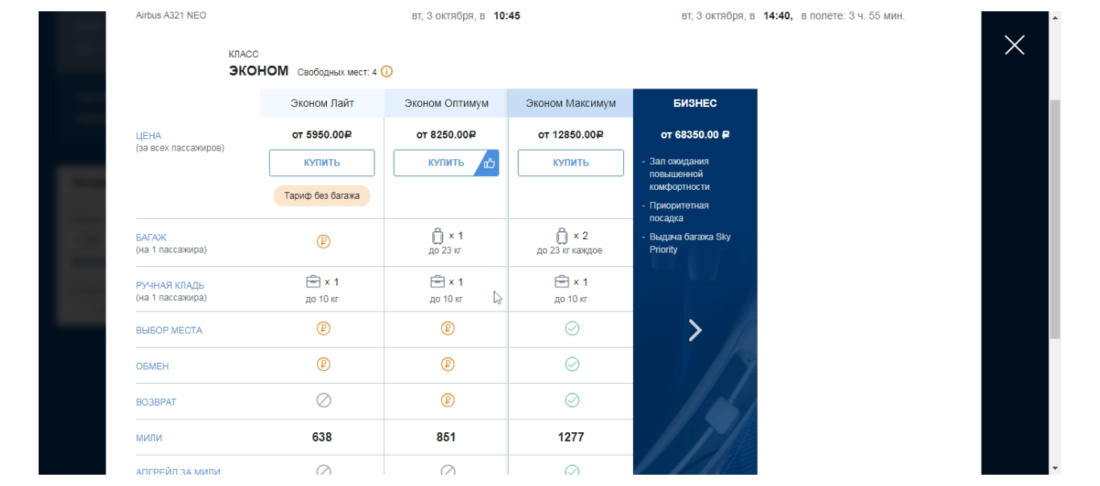Click the green checkmark for Эконом Максимум seat selection
Image resolution: width=1100 pixels, height=486 pixels.
[x=572, y=328]
